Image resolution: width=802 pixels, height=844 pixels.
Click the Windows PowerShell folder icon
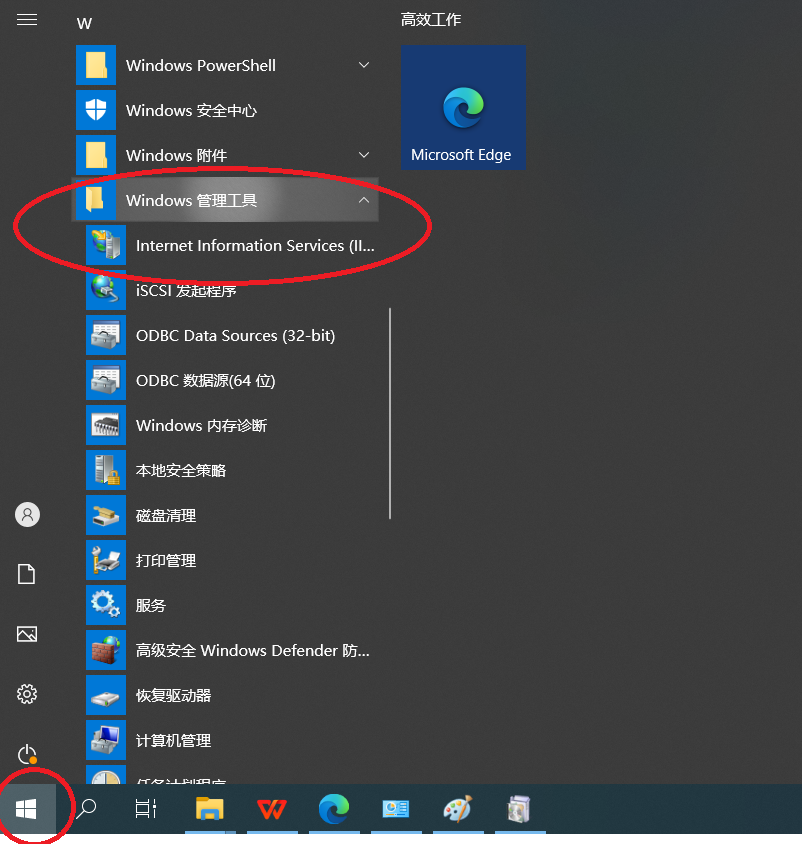click(x=96, y=65)
